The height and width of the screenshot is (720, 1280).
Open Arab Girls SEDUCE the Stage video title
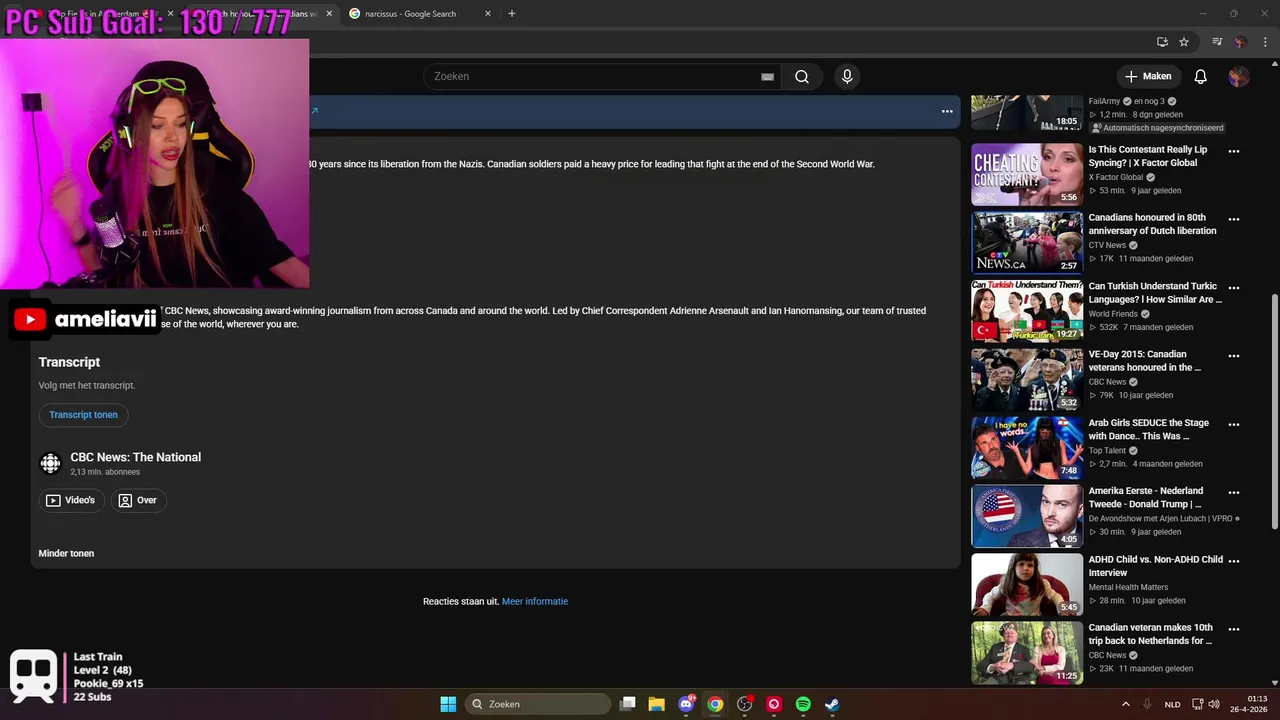click(1148, 429)
